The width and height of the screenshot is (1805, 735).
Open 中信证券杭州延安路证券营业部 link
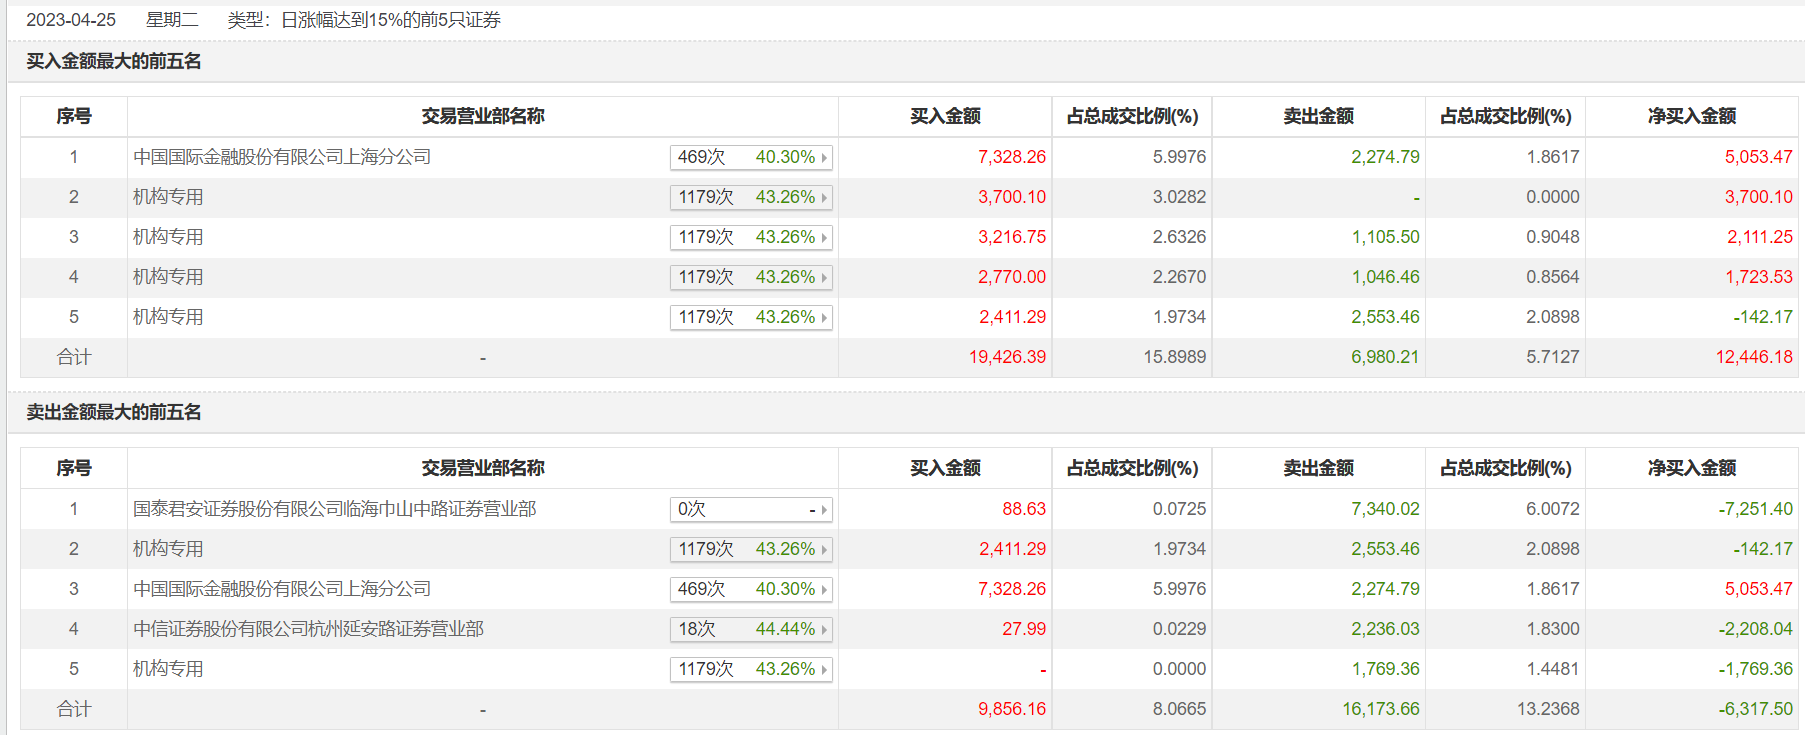coord(308,629)
